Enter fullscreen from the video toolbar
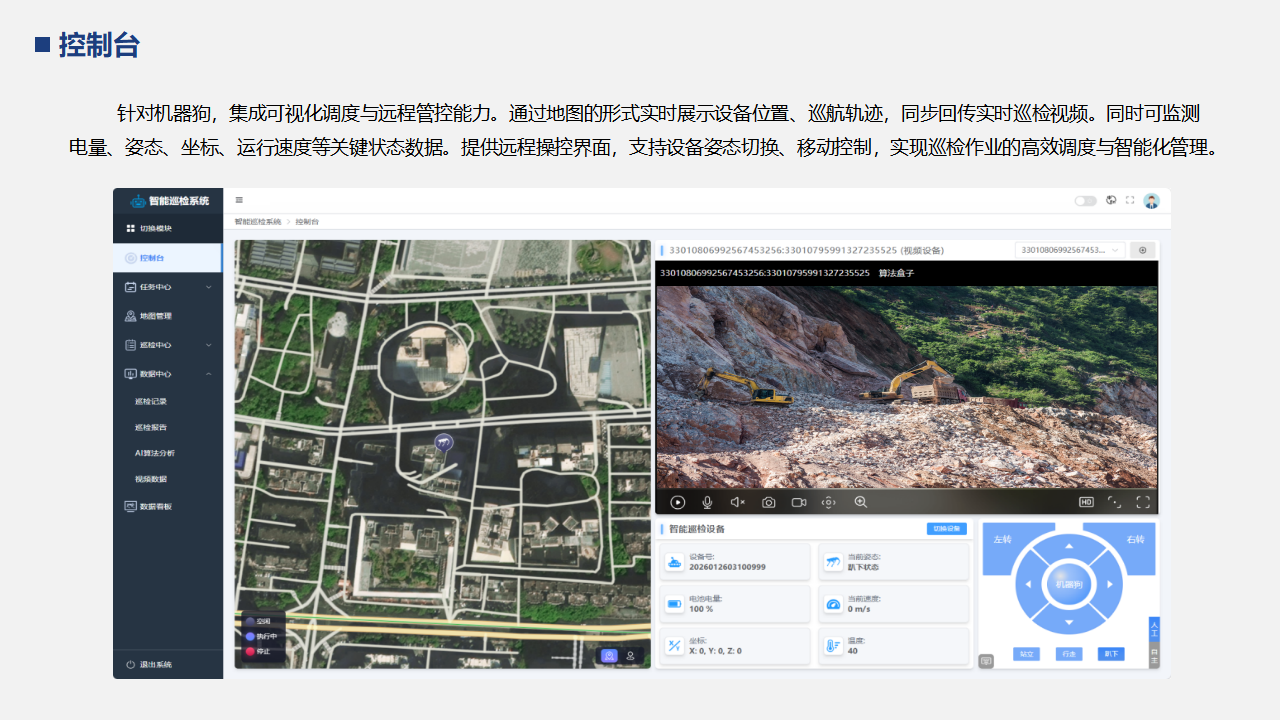This screenshot has width=1280, height=720. click(x=1143, y=502)
